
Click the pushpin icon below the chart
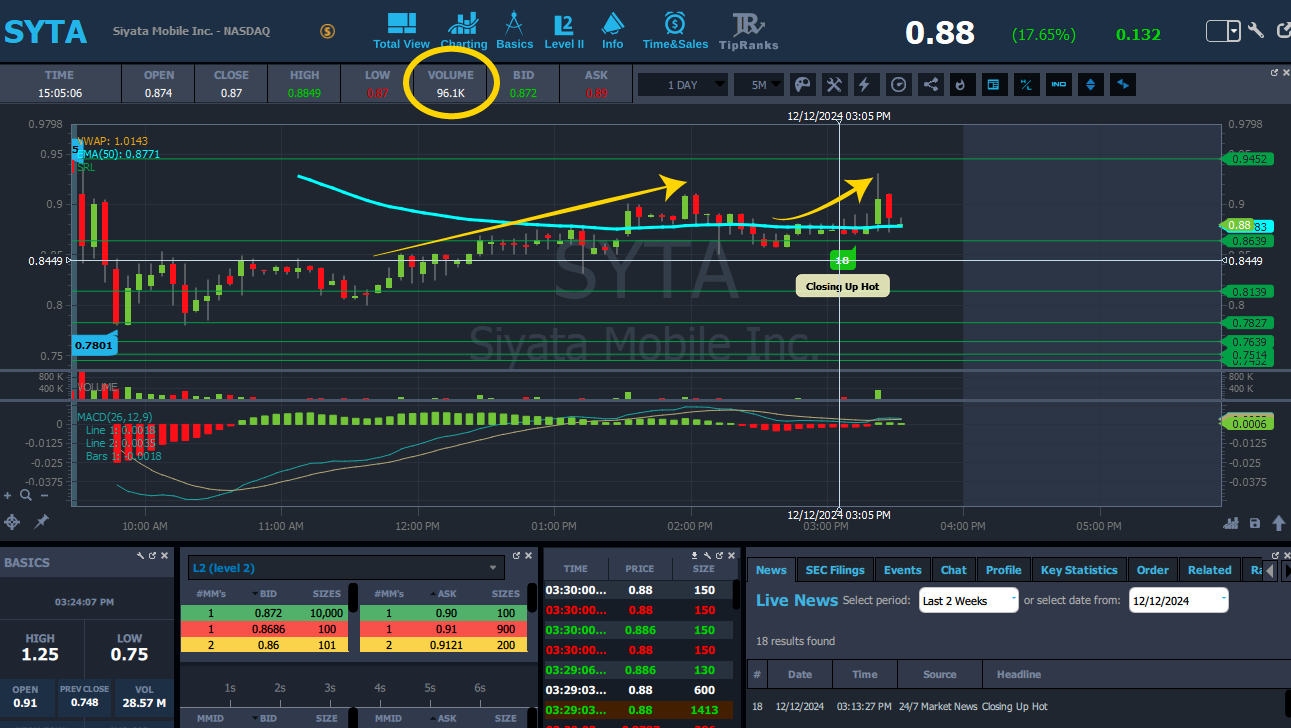[x=41, y=521]
